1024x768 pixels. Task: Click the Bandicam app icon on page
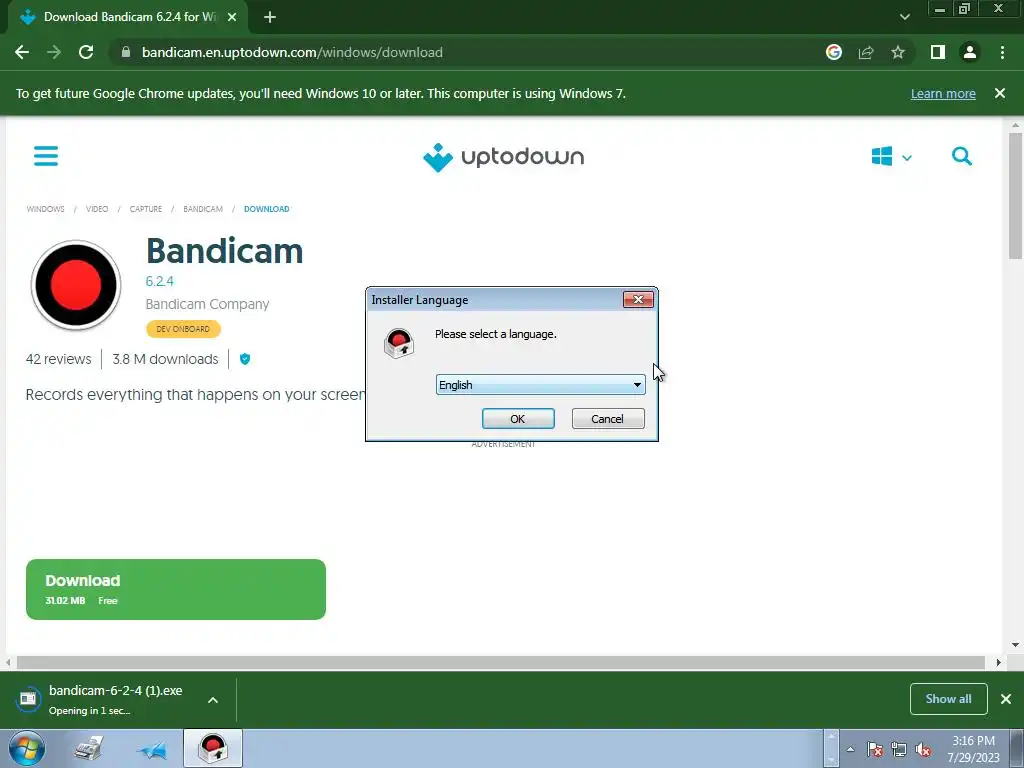[x=76, y=285]
